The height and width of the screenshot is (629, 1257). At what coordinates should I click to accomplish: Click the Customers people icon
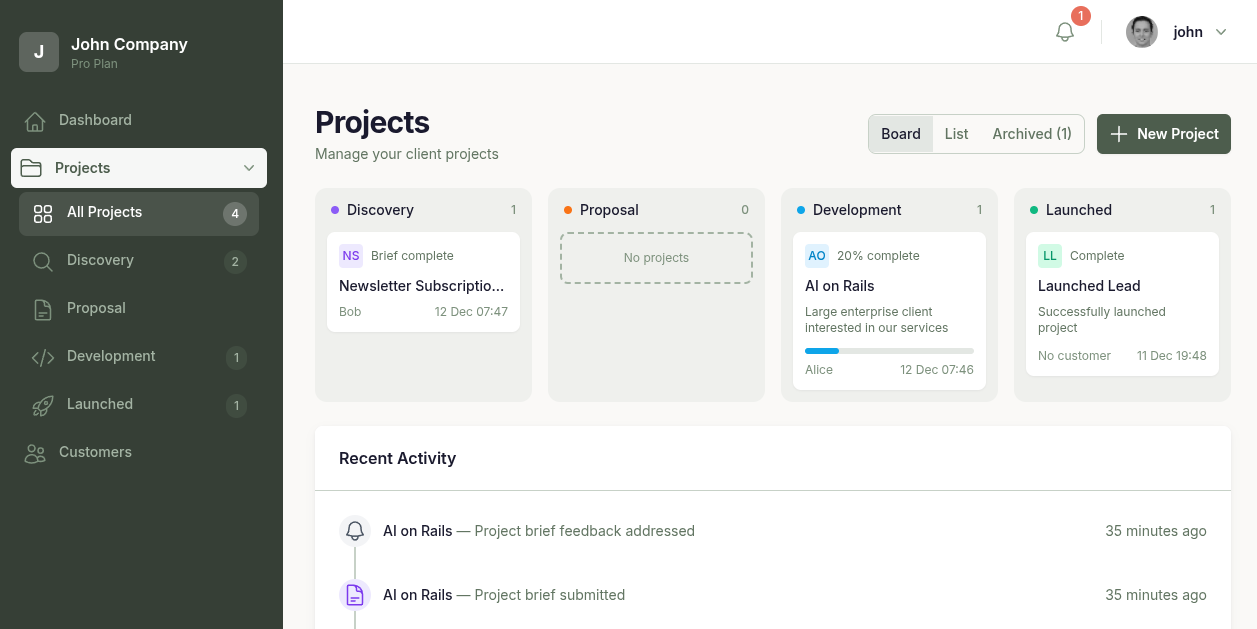click(35, 453)
